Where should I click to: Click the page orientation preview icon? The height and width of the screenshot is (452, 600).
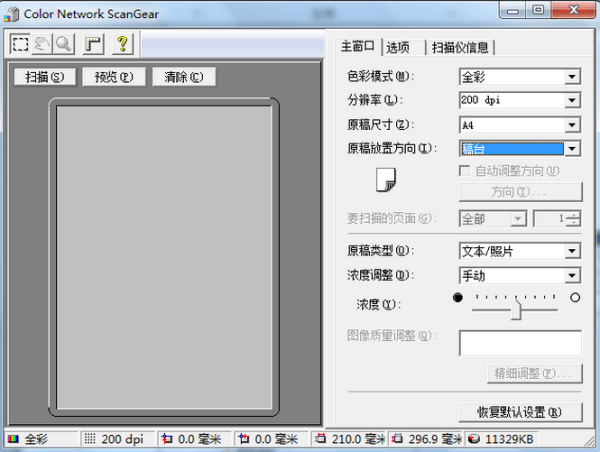386,179
